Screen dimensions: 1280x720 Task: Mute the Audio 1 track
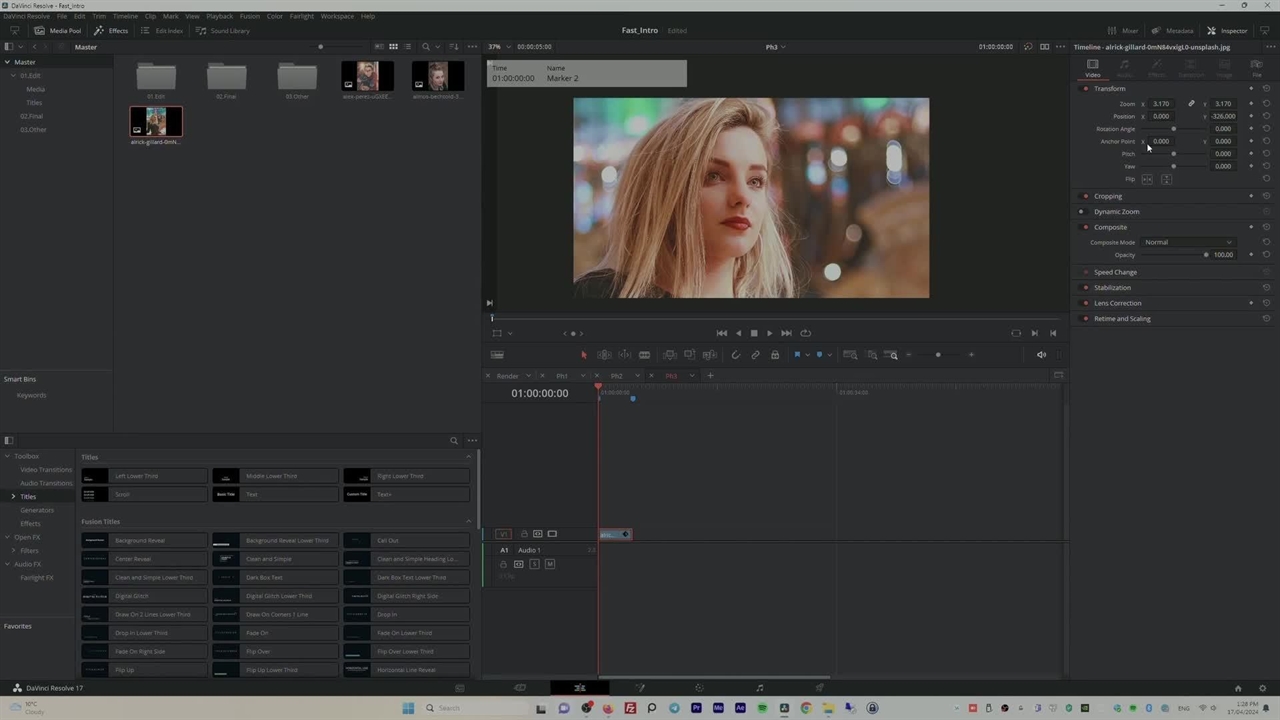(x=549, y=564)
